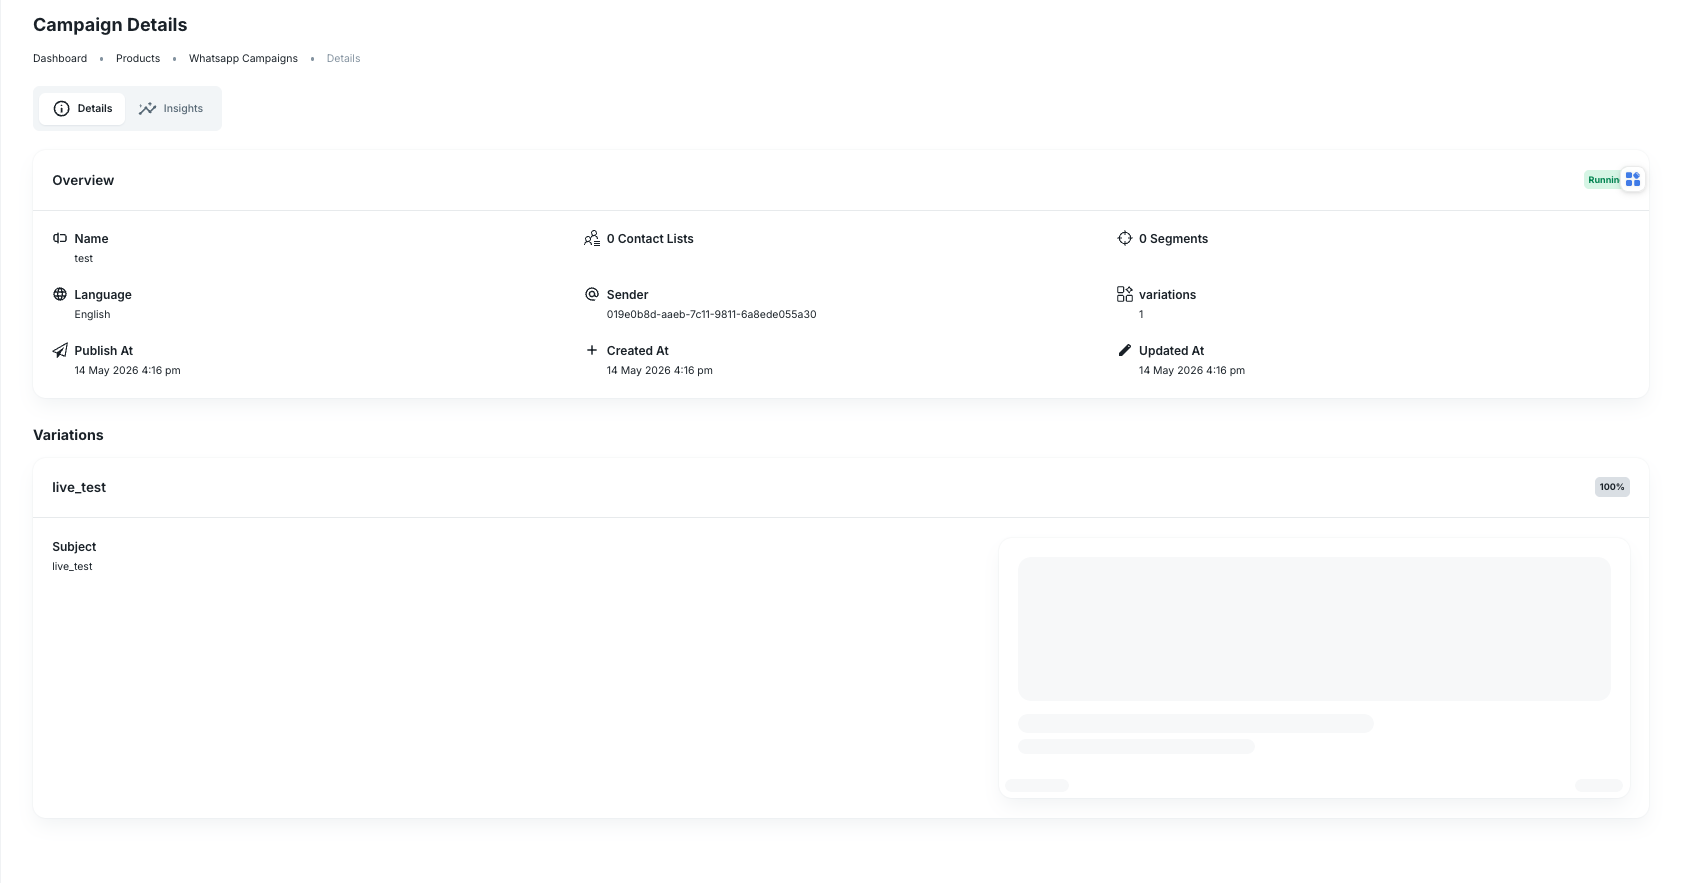Click the message preview placeholder card
1681x883 pixels.
[x=1314, y=668]
